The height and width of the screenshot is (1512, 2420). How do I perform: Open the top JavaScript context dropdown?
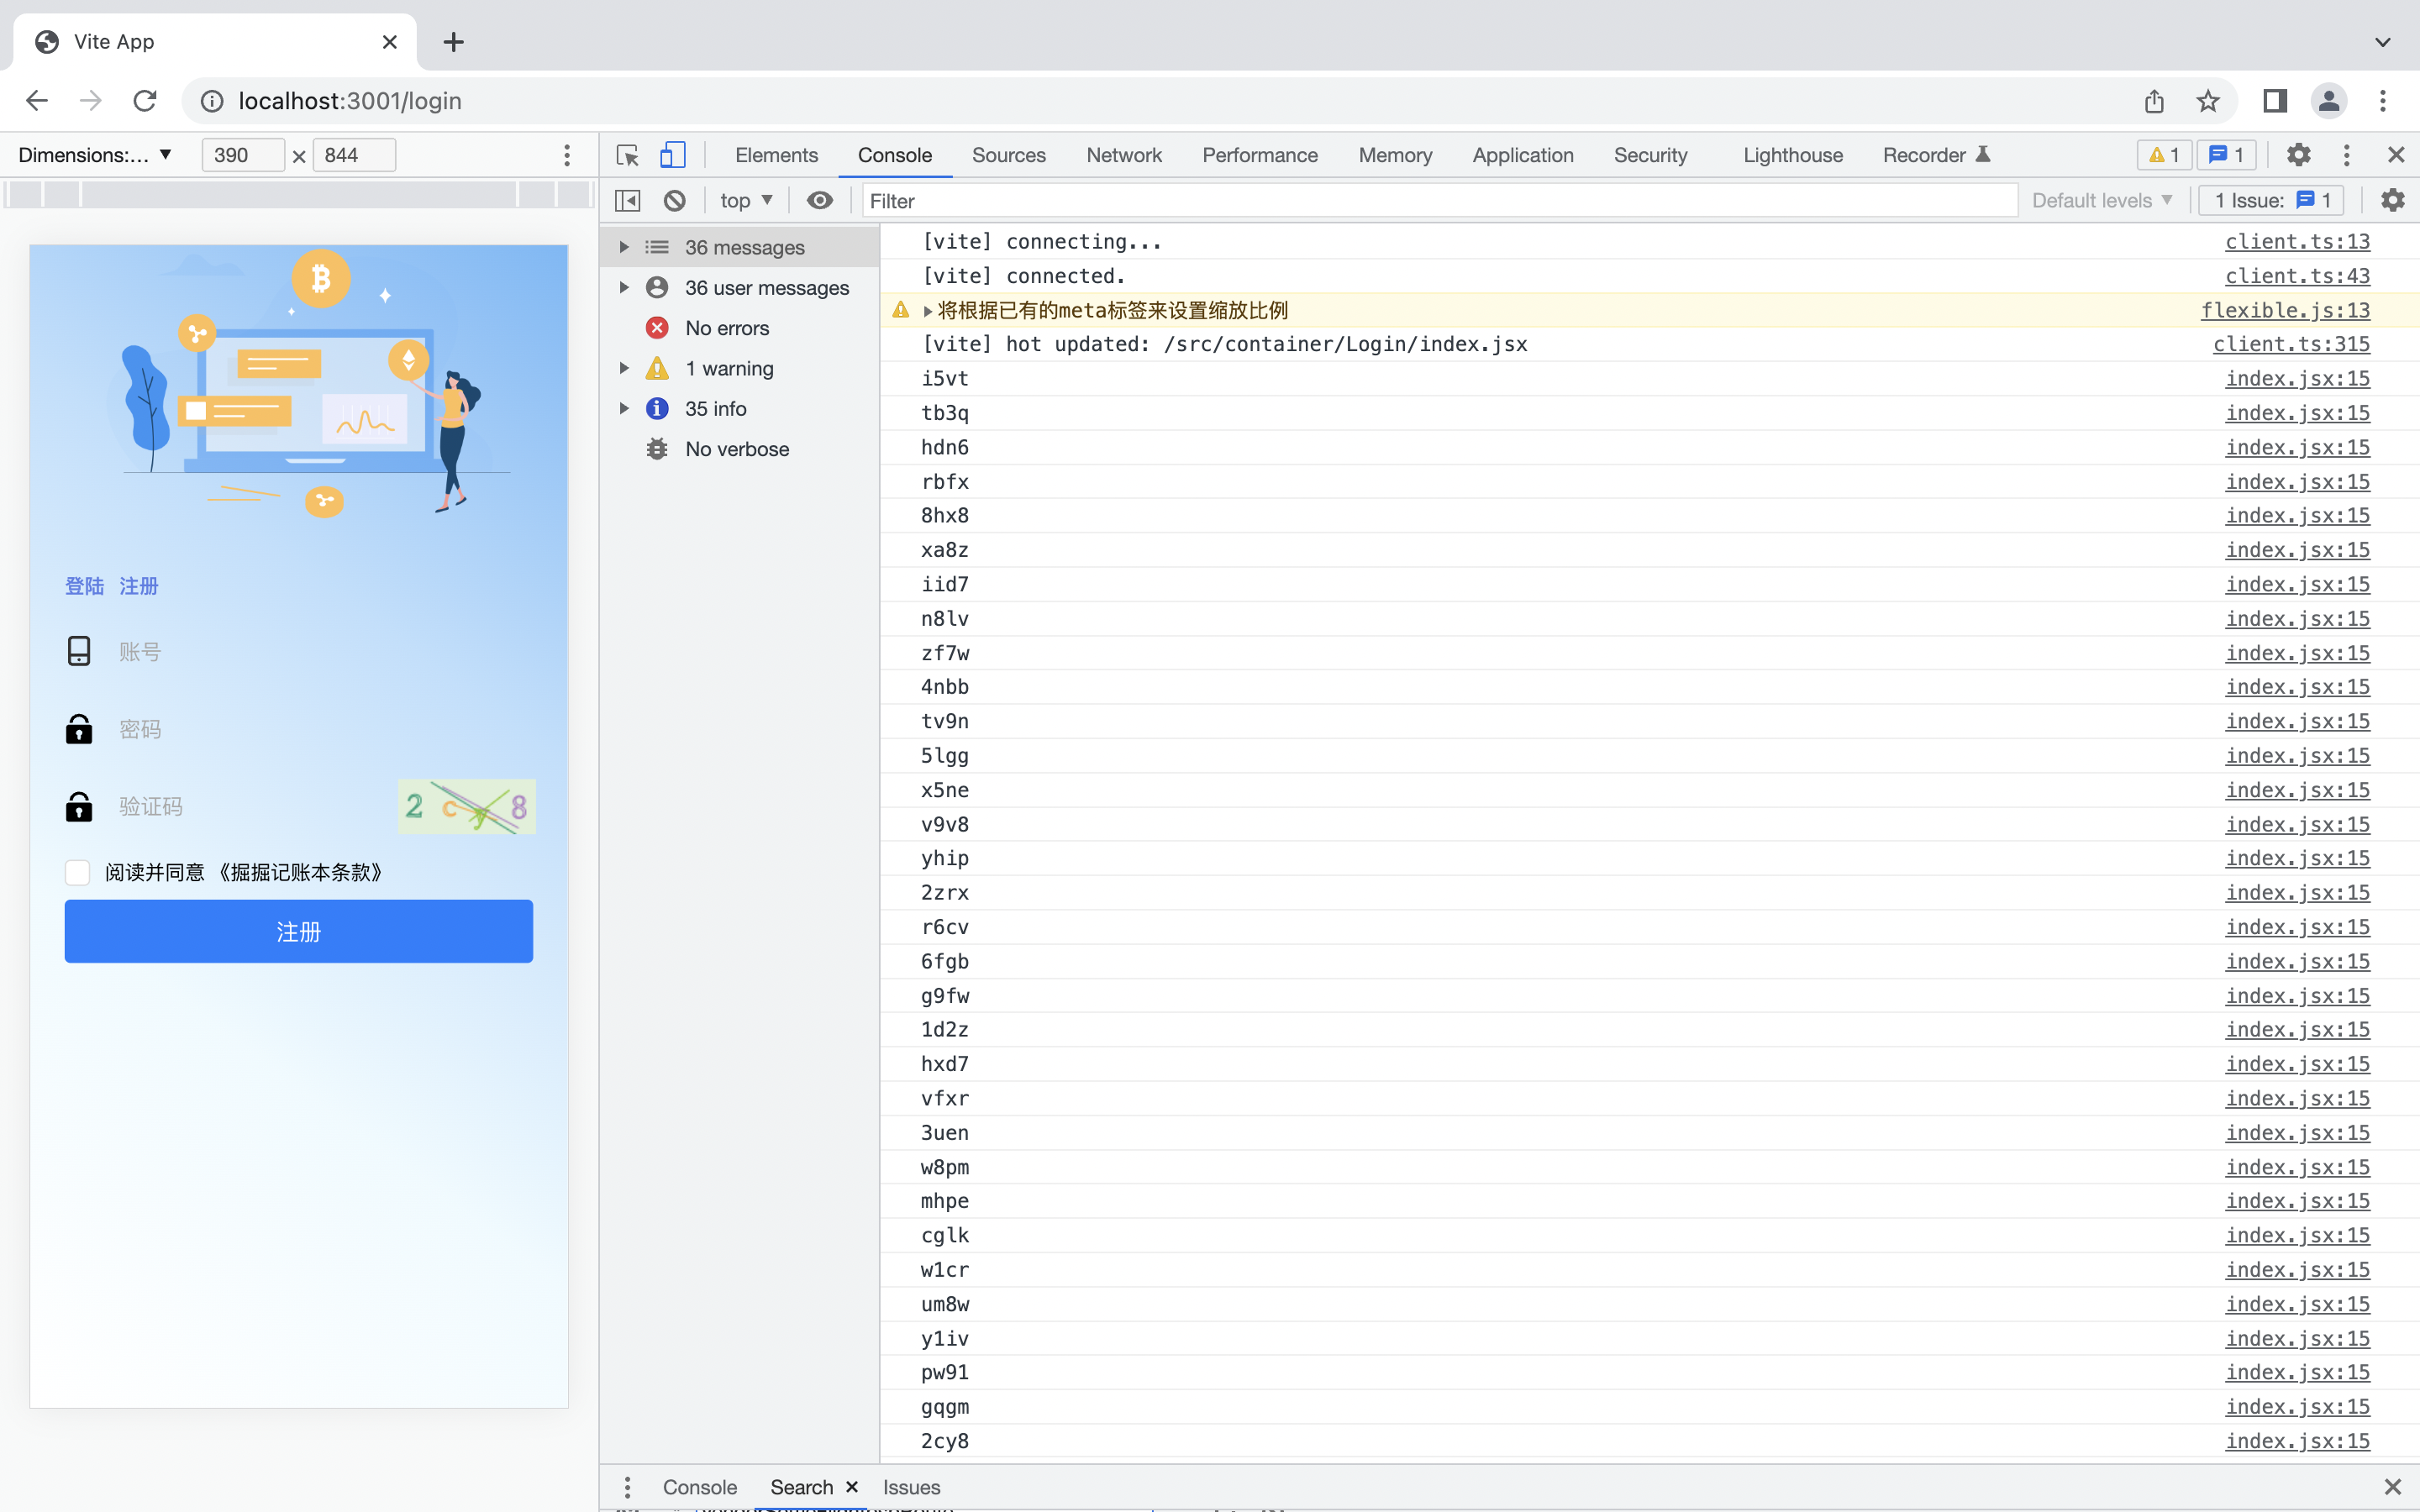pyautogui.click(x=746, y=201)
